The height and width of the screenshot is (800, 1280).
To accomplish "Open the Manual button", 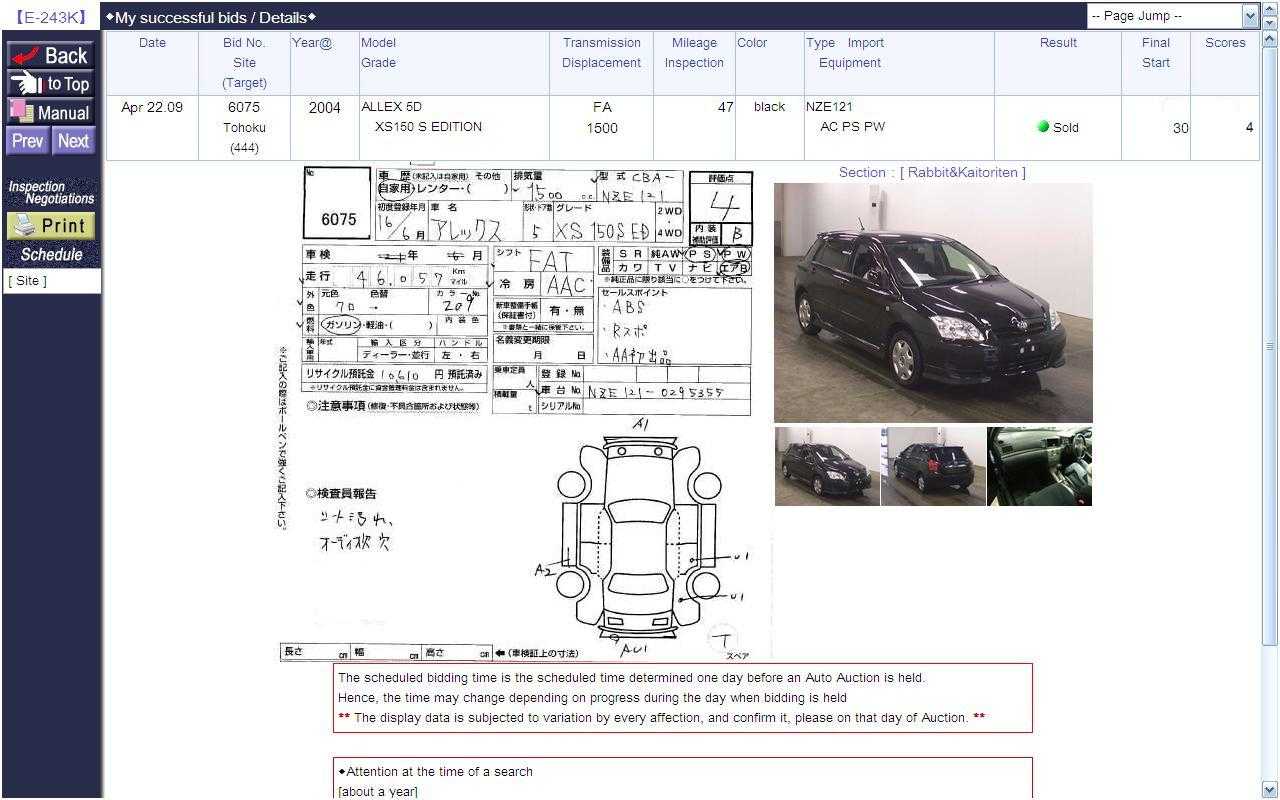I will pyautogui.click(x=51, y=112).
